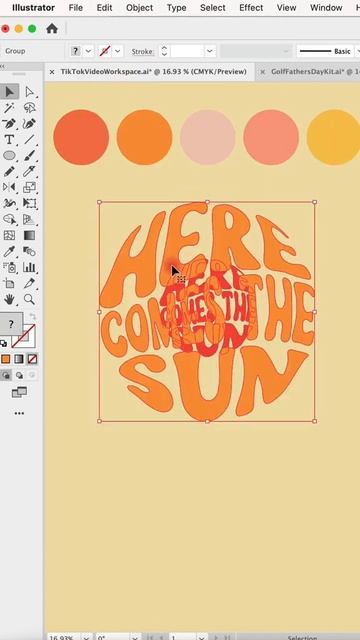Swap fill and stroke arrows
This screenshot has height=640, width=360.
click(32, 317)
